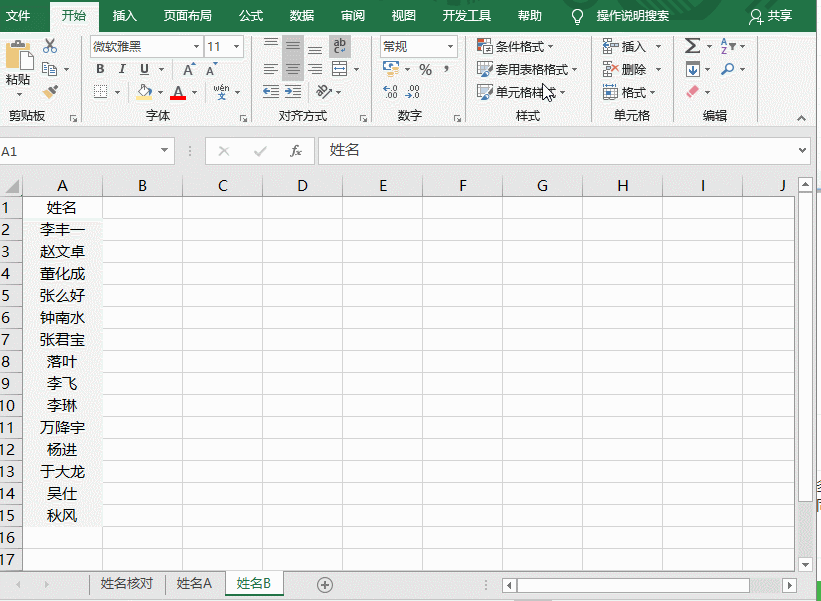Viewport: 821px width, 601px height.
Task: Click the AutoSum sigma icon
Action: [692, 47]
